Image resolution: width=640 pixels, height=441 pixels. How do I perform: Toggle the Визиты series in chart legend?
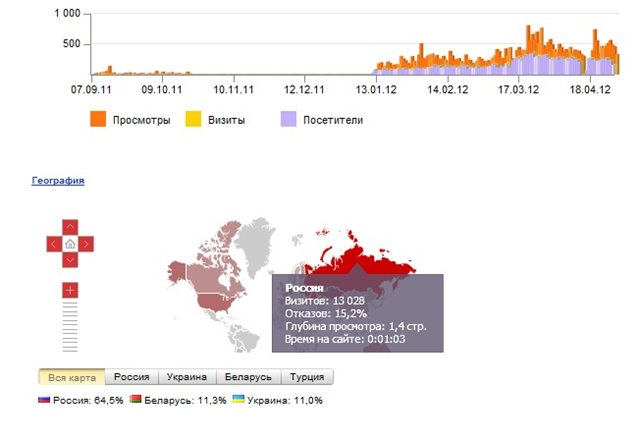(192, 120)
